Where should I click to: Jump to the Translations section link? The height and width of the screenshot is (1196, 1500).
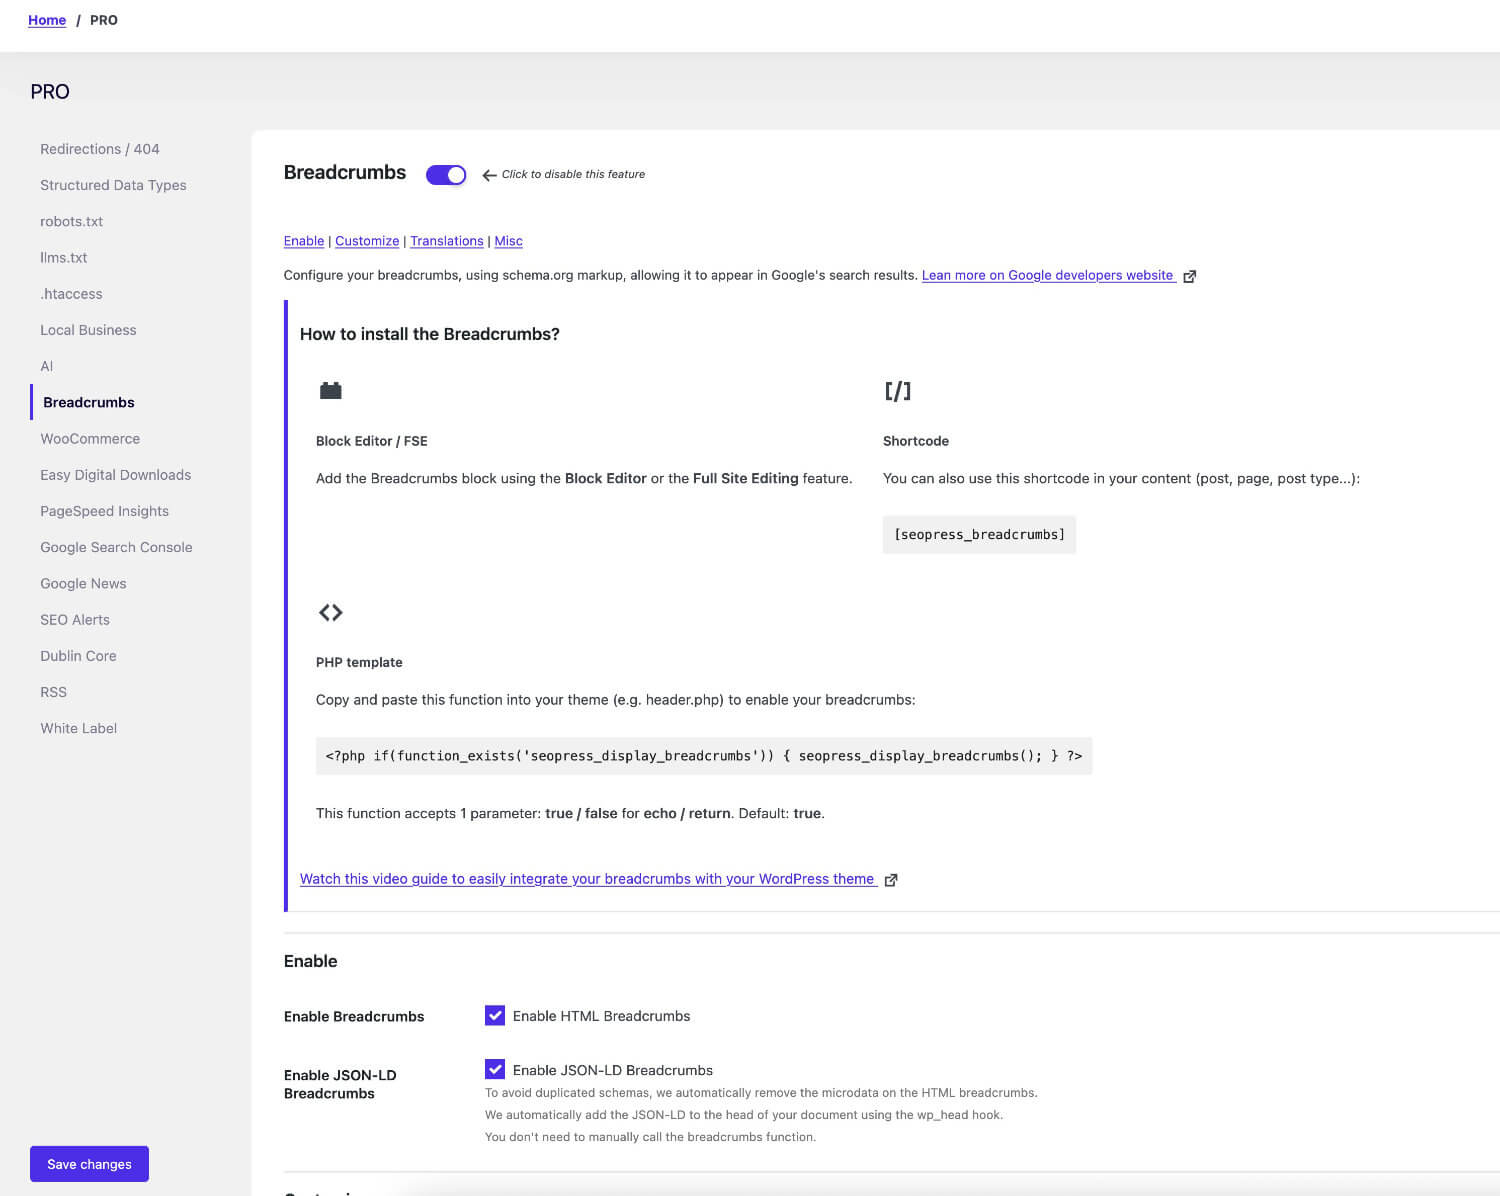click(446, 241)
